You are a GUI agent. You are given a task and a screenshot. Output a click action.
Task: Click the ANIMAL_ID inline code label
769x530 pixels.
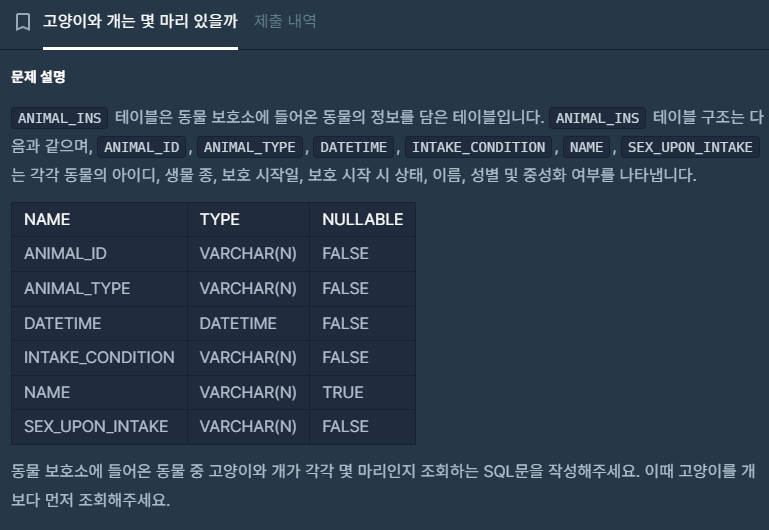pyautogui.click(x=141, y=147)
